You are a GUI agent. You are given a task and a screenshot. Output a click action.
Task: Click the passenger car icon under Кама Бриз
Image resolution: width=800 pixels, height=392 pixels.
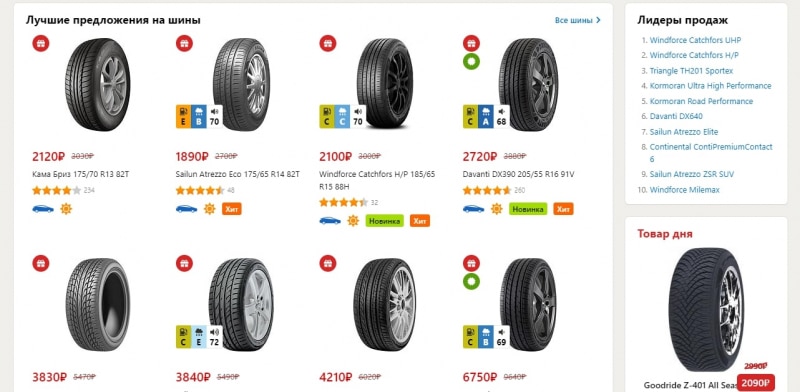tap(43, 209)
